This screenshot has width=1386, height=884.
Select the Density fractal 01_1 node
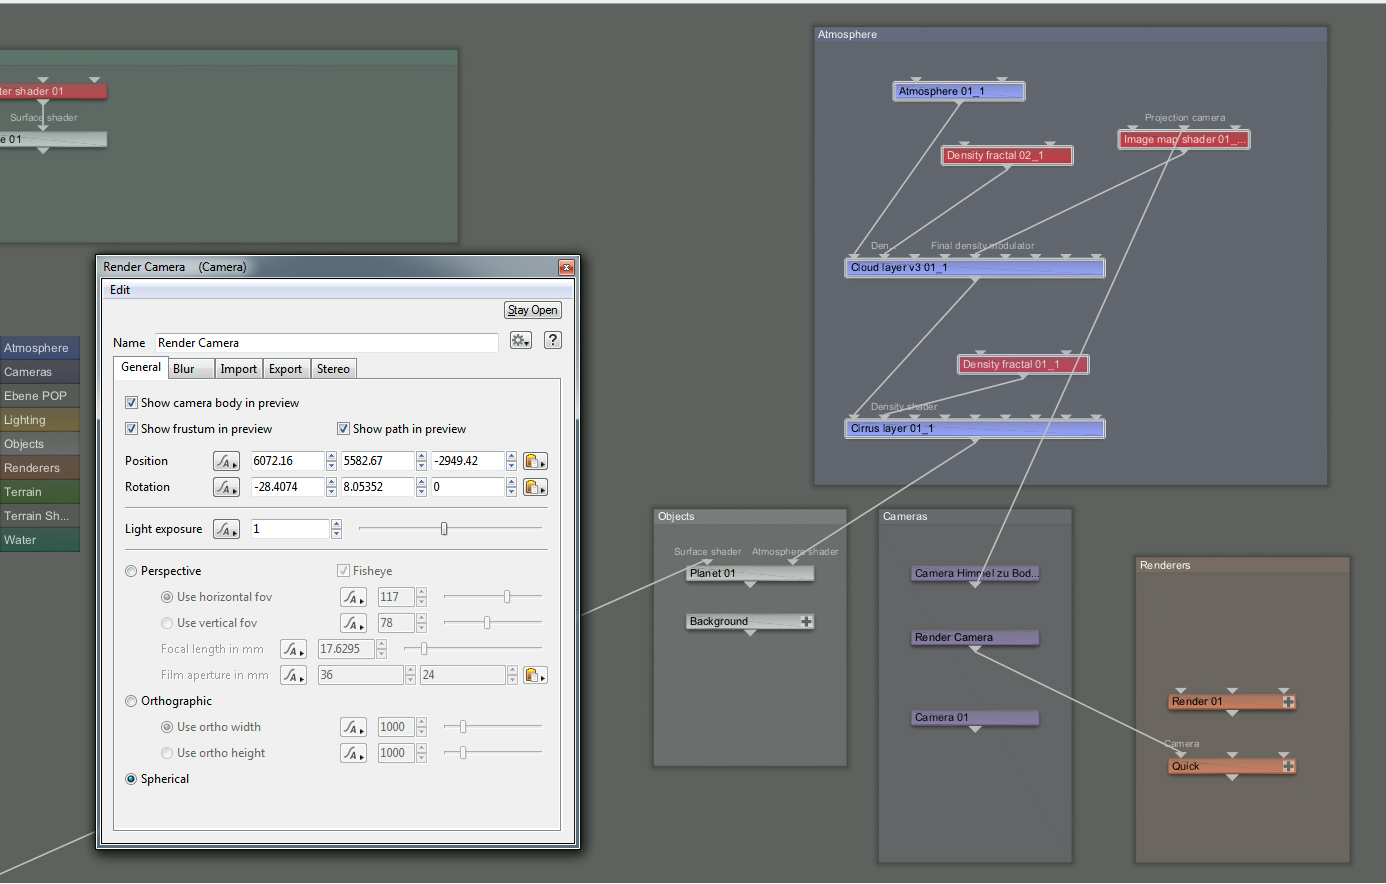pos(1022,365)
